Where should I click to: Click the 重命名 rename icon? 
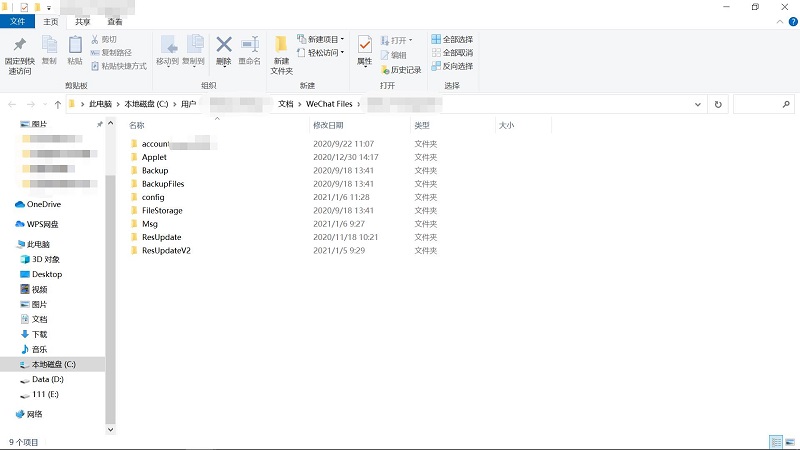(x=250, y=45)
